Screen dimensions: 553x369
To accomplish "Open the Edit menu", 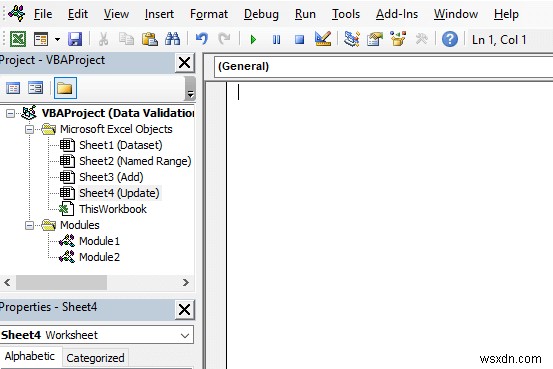I will pyautogui.click(x=78, y=14).
